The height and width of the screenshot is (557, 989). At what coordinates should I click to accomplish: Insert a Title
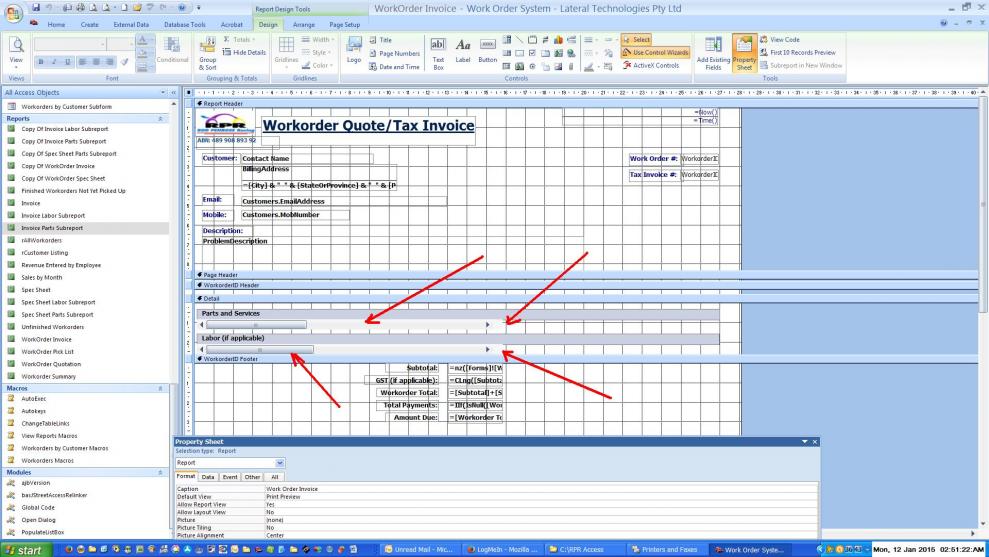380,40
